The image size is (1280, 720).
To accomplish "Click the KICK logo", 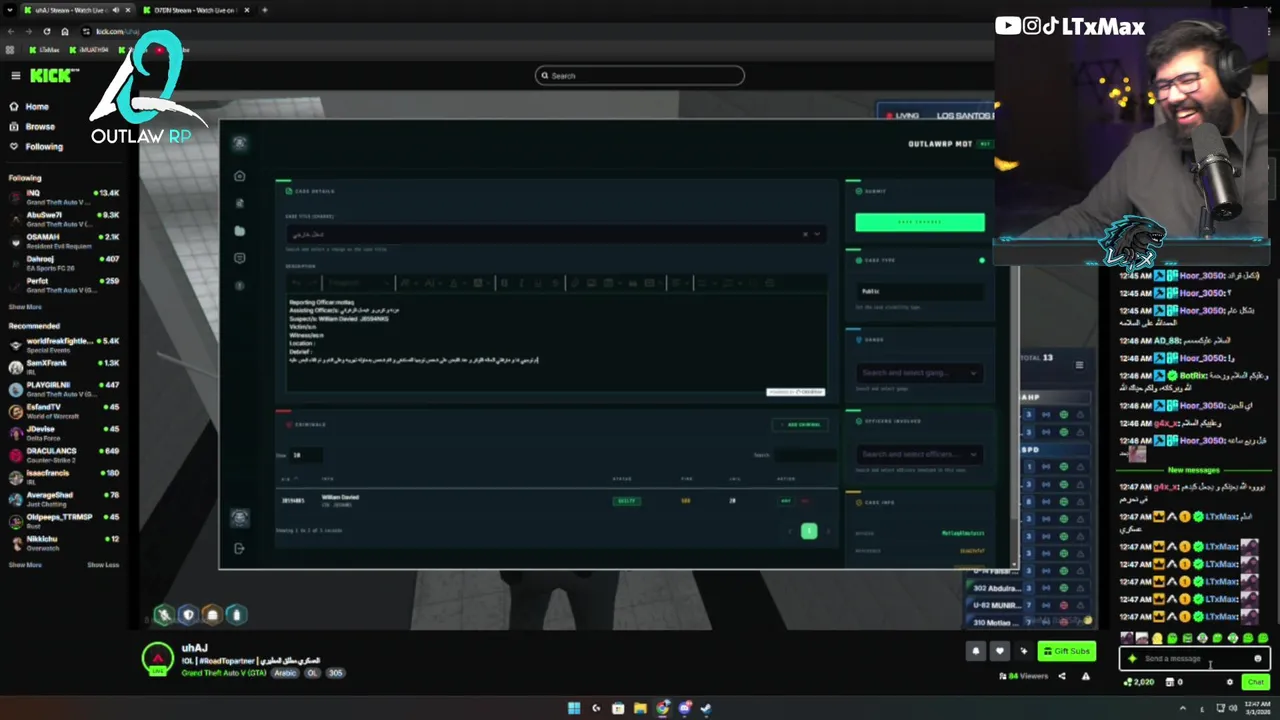I will click(x=54, y=76).
